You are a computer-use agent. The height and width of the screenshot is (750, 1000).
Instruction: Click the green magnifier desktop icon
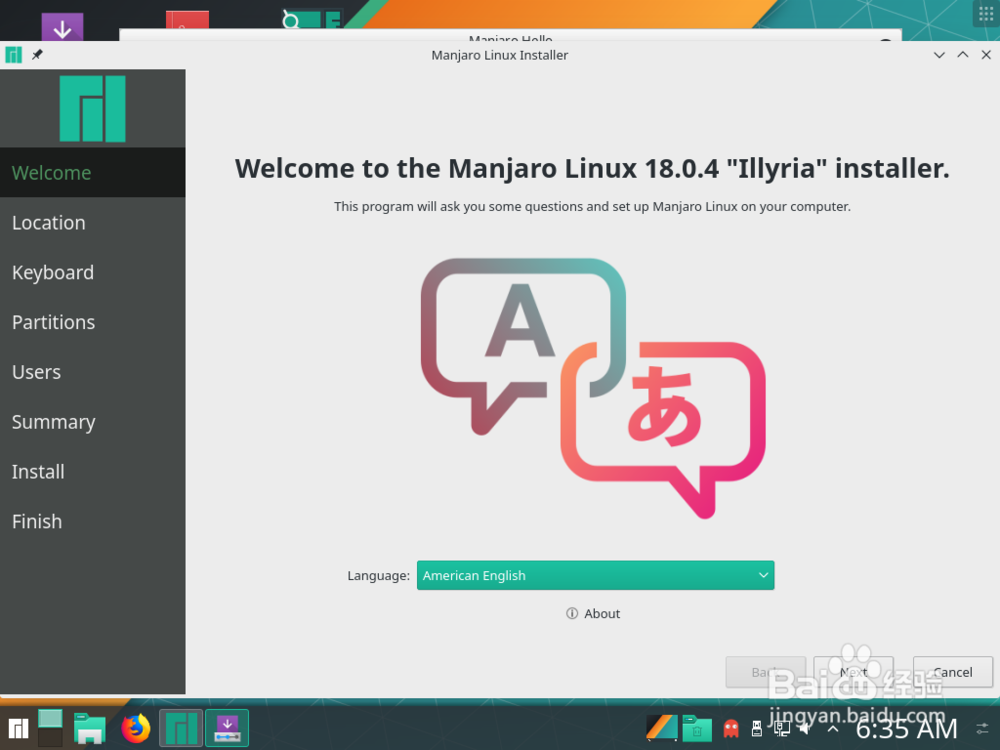(312, 19)
